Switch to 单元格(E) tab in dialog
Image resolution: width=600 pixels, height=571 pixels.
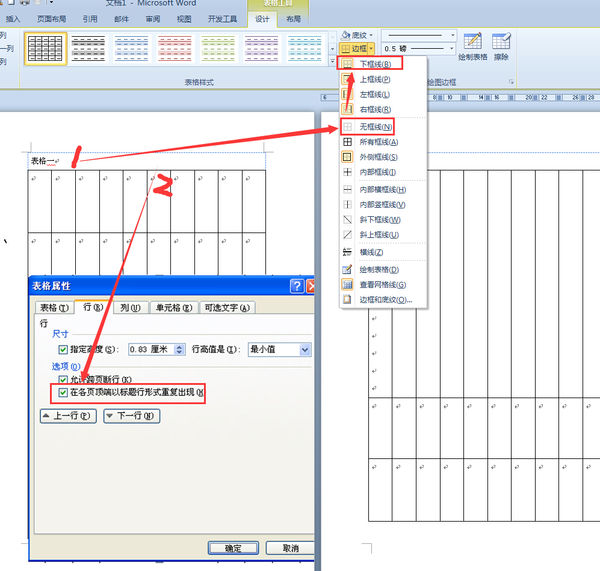[x=174, y=308]
